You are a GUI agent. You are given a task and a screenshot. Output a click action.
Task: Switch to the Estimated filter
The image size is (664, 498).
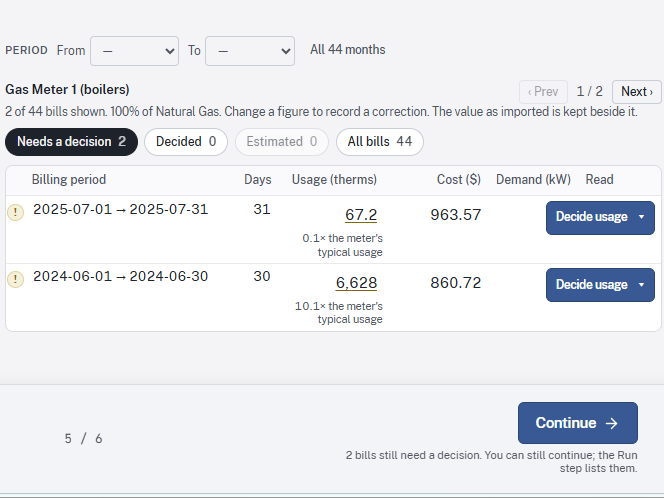tap(282, 142)
